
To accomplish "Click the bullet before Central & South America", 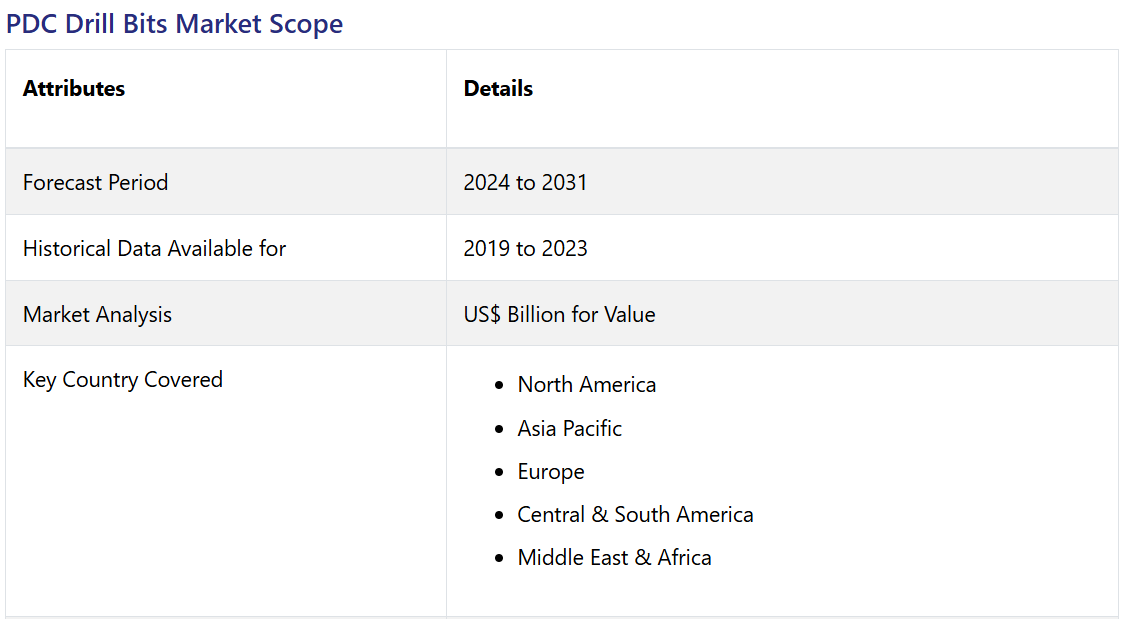I will point(499,516).
